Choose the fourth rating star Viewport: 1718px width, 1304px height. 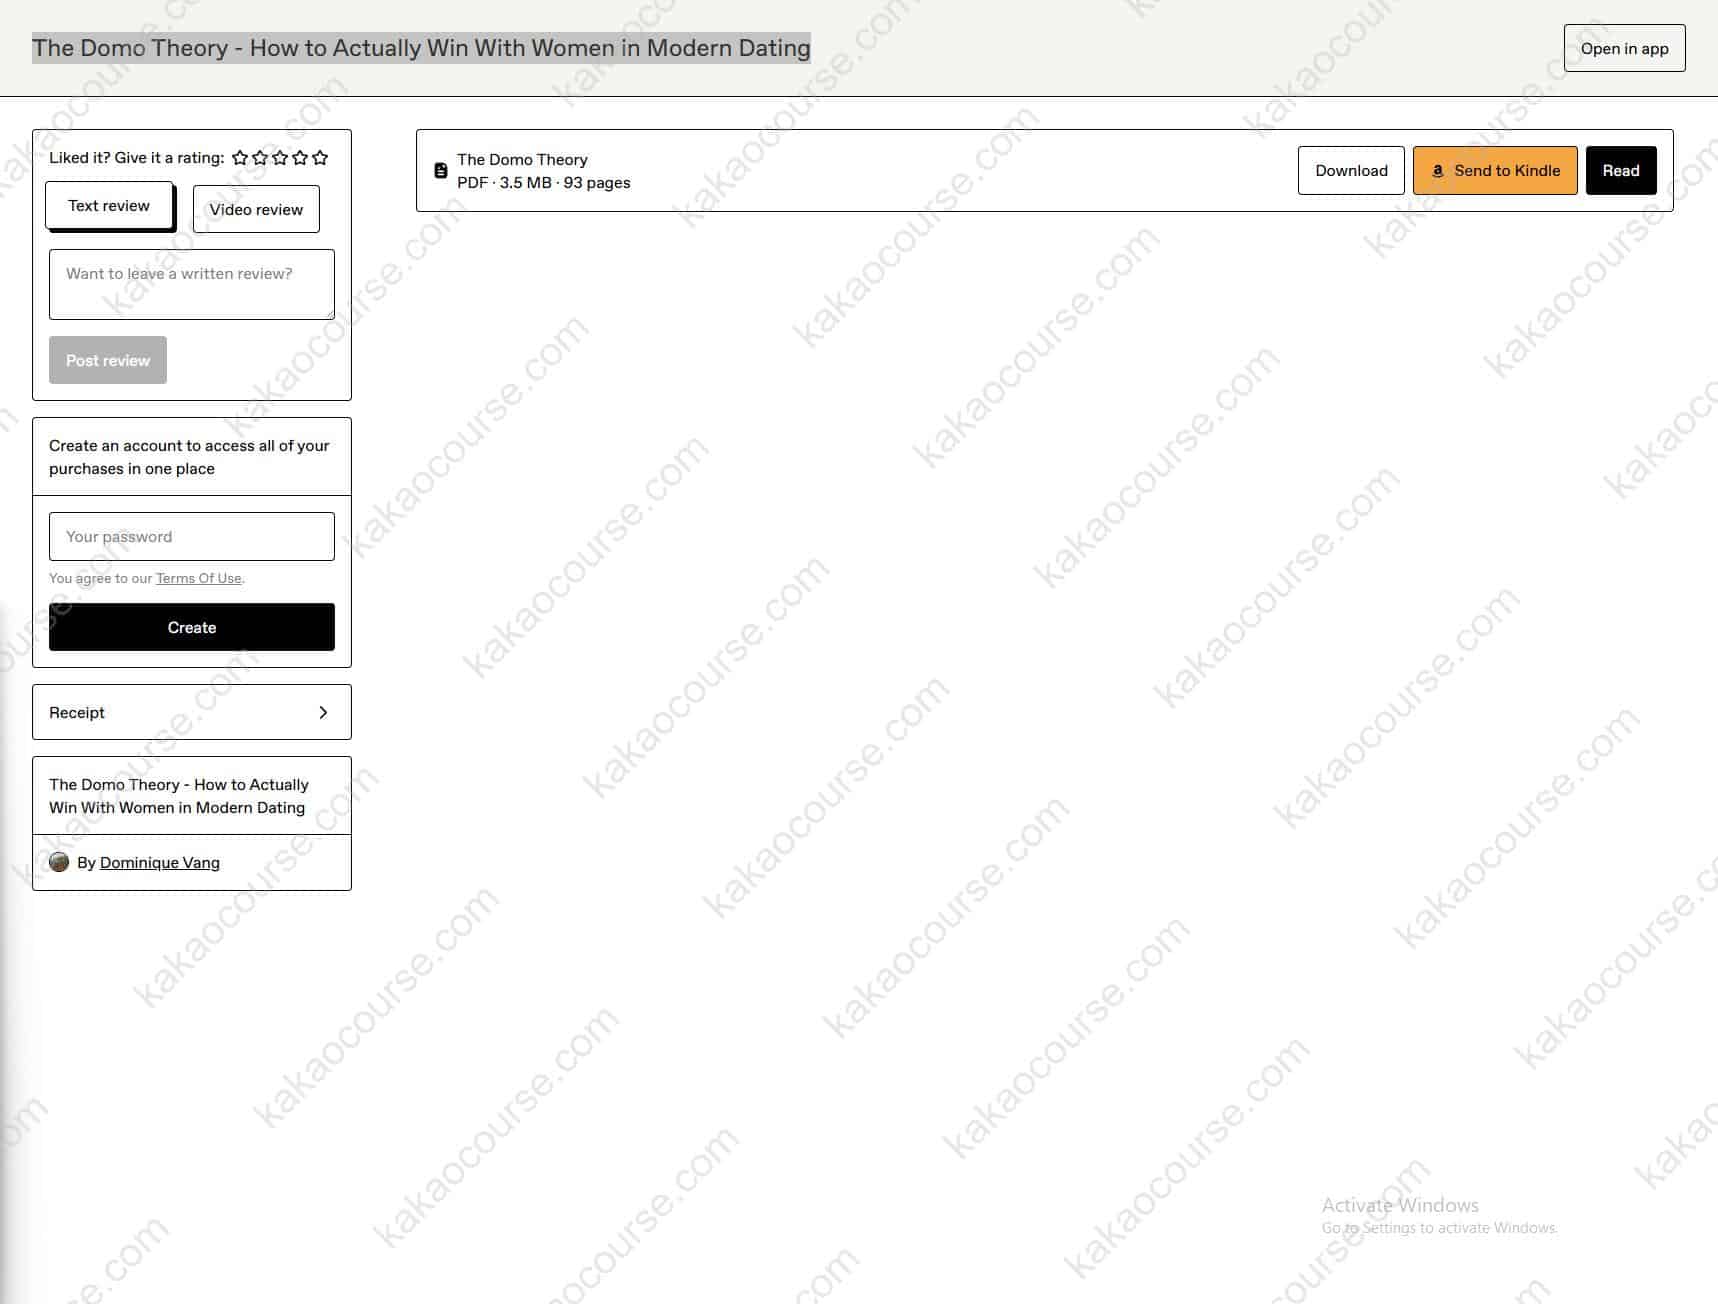[300, 158]
